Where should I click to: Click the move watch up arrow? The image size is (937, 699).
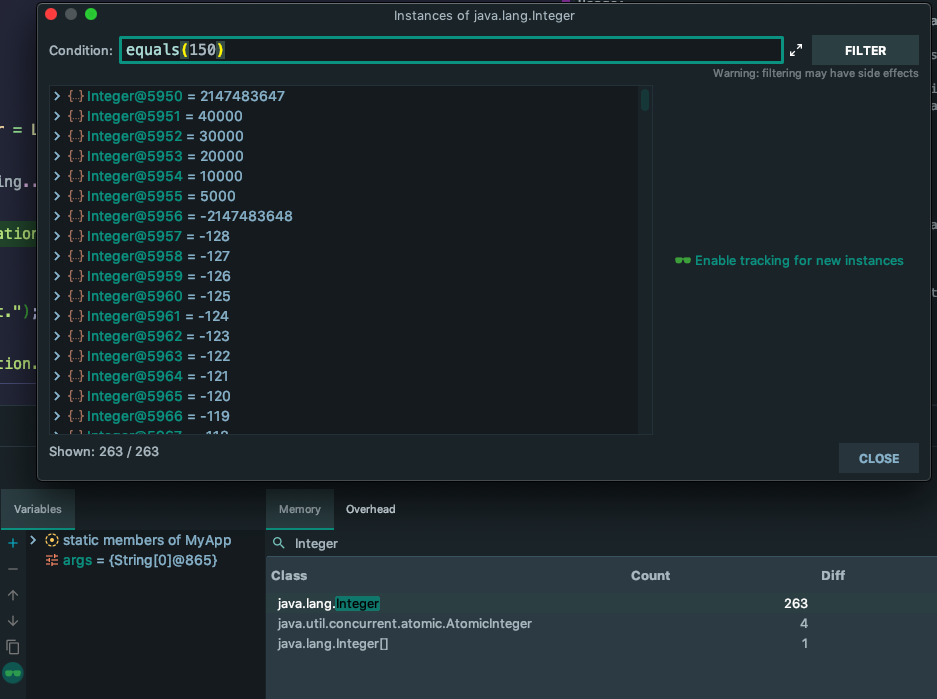pos(13,595)
